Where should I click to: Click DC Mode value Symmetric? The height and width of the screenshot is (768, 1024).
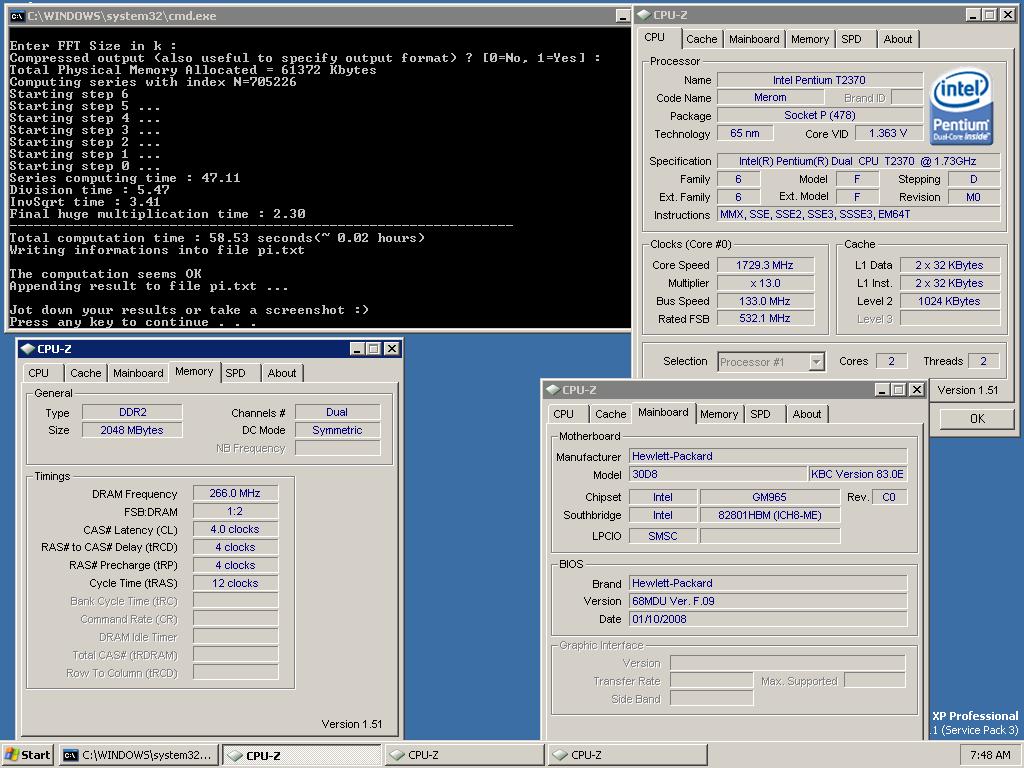pos(337,430)
